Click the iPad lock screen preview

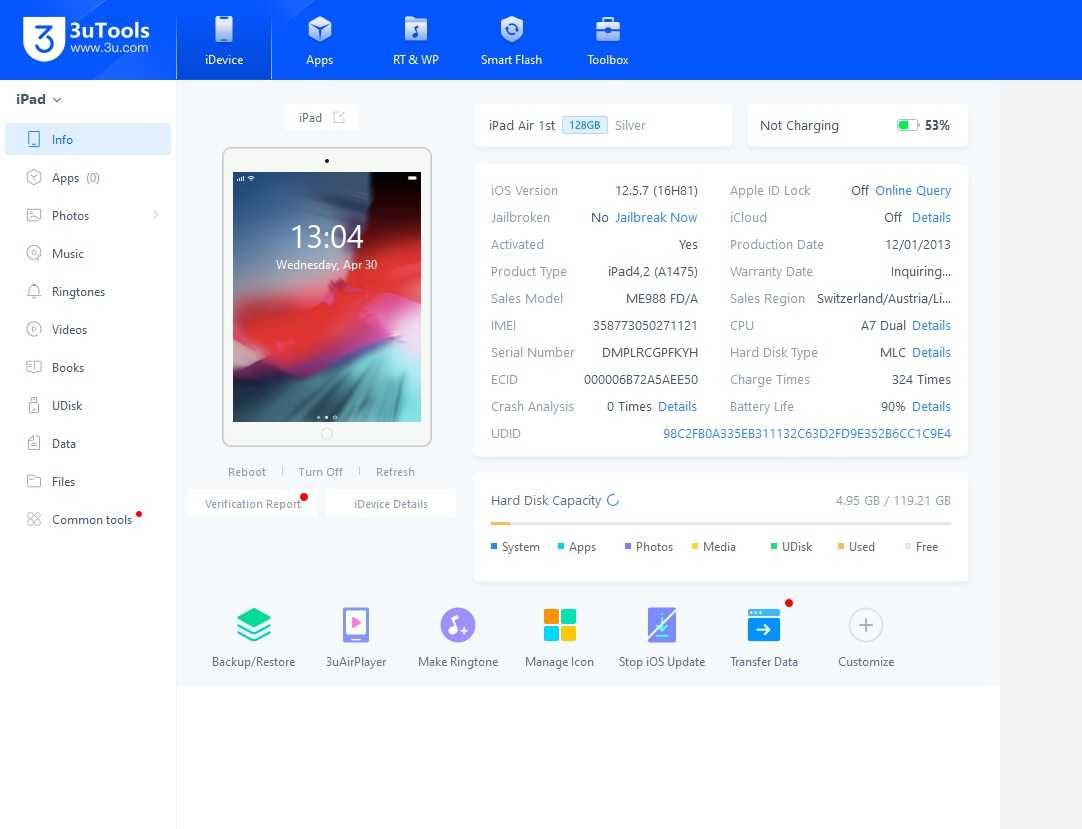[x=326, y=297]
